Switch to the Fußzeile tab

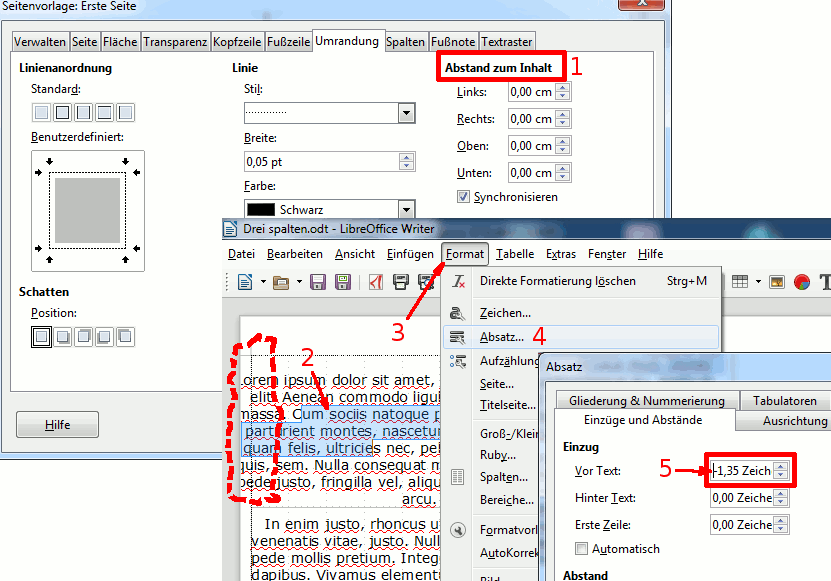coord(288,42)
